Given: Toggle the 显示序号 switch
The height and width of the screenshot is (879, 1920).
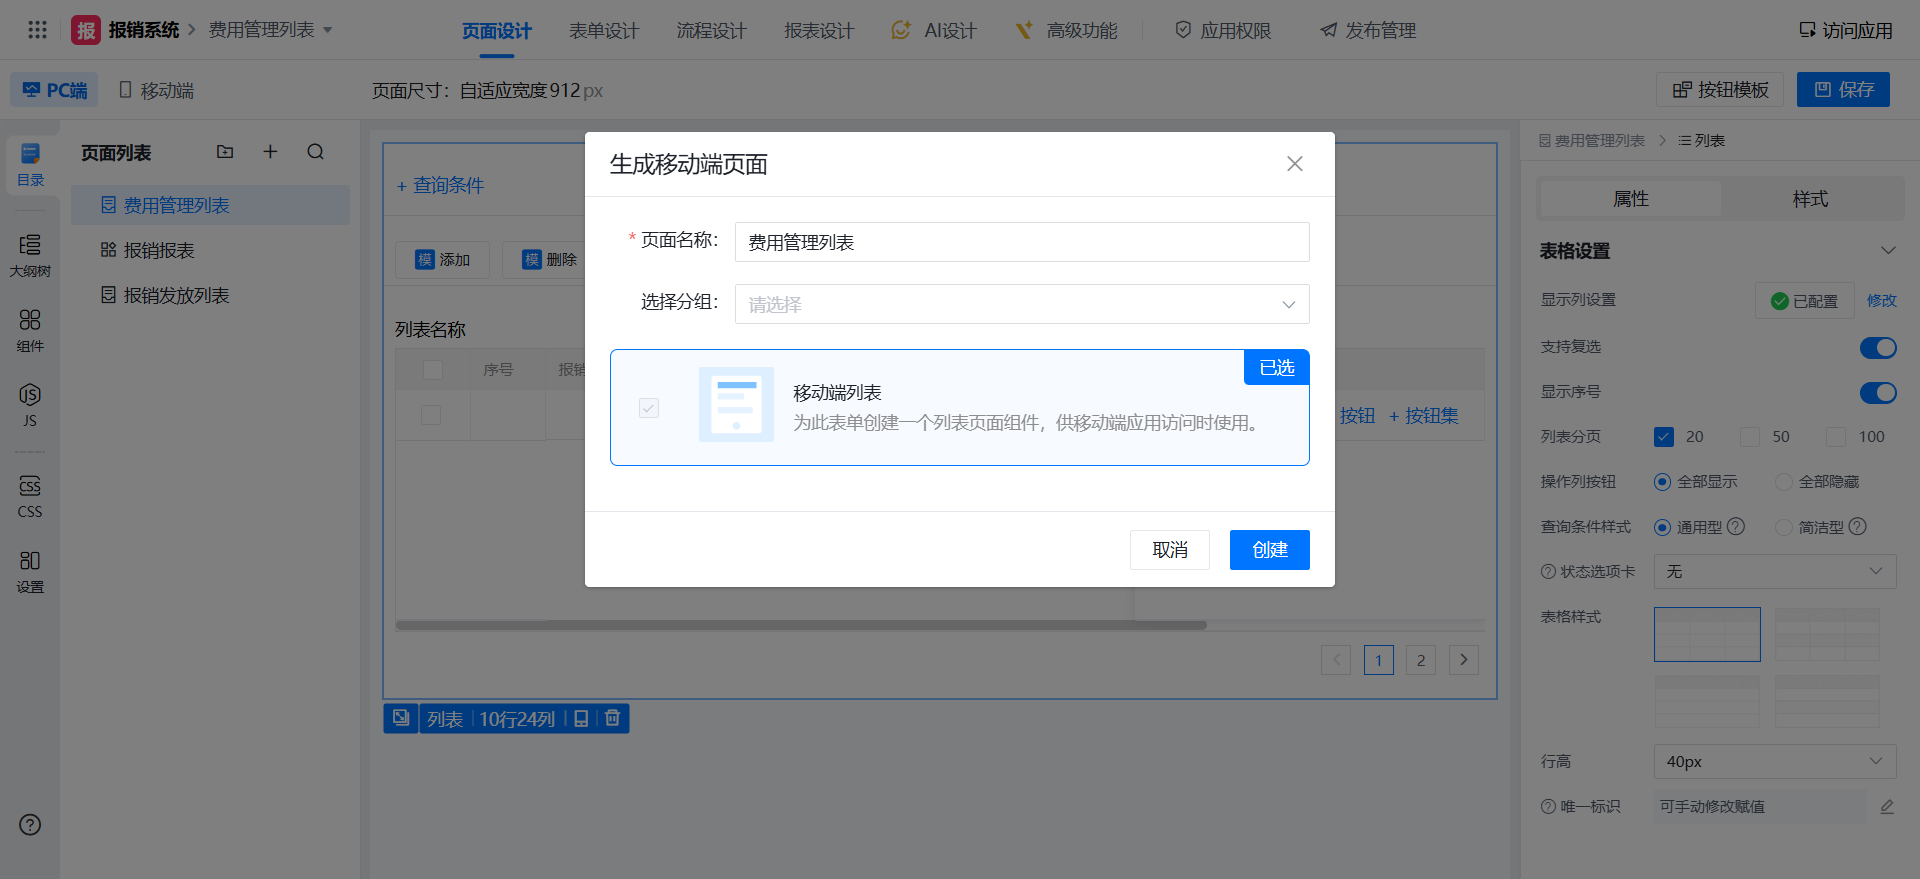Looking at the screenshot, I should pos(1877,393).
